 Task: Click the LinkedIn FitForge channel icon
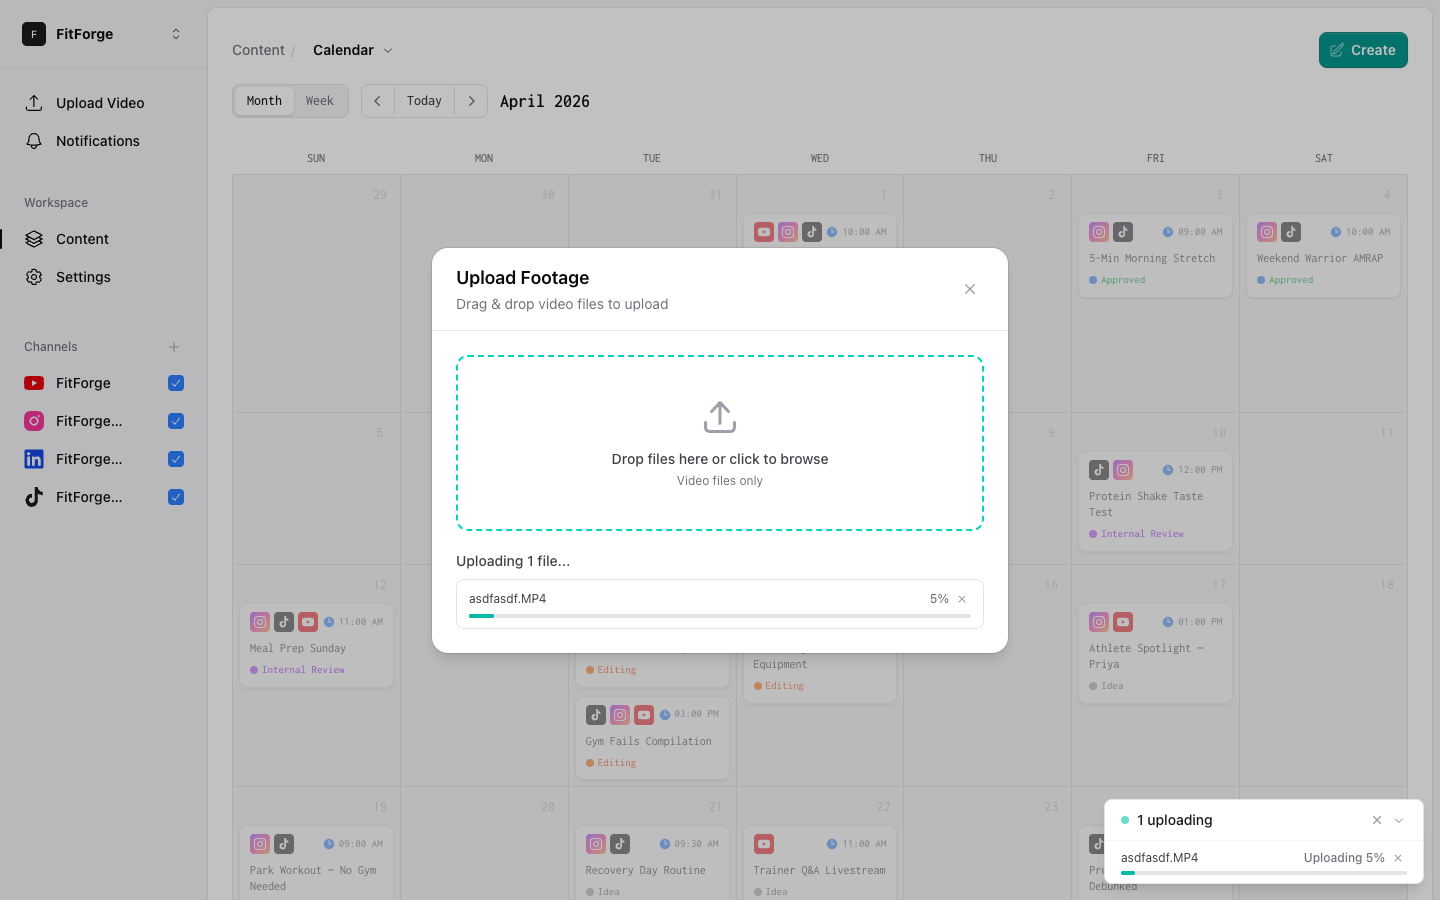[x=34, y=459]
